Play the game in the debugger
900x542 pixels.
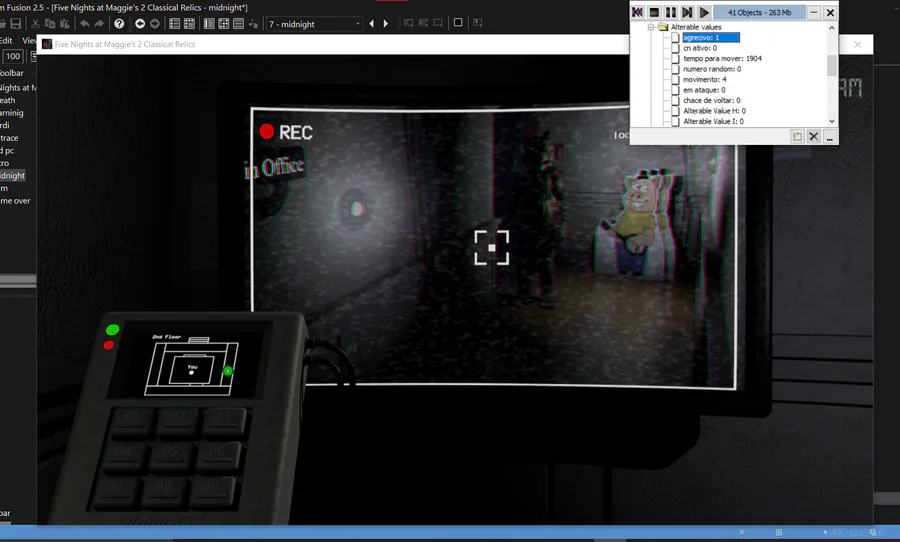tap(704, 12)
